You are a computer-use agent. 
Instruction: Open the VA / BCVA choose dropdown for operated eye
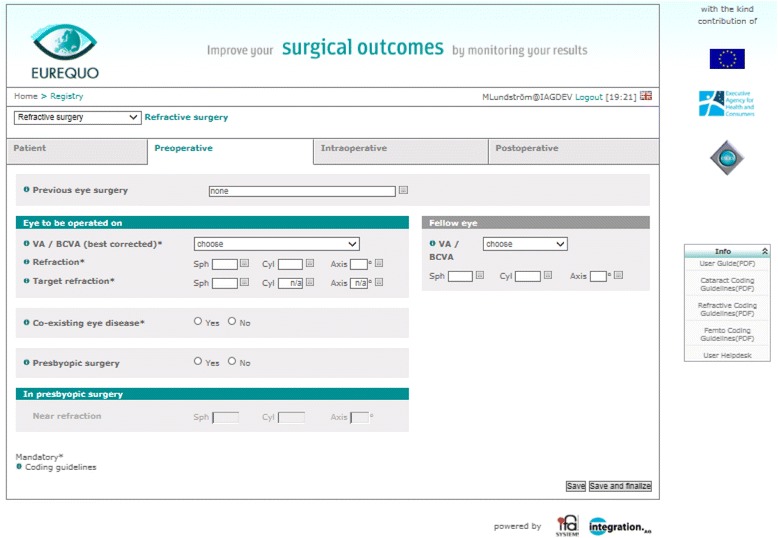[x=276, y=244]
